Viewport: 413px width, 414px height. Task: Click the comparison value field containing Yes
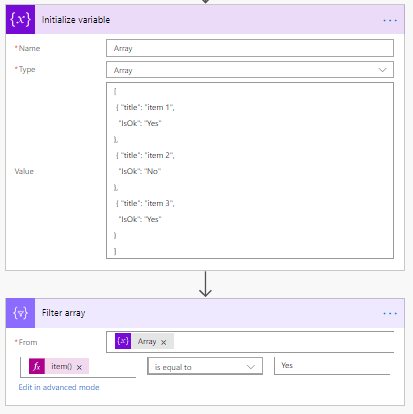pyautogui.click(x=332, y=366)
